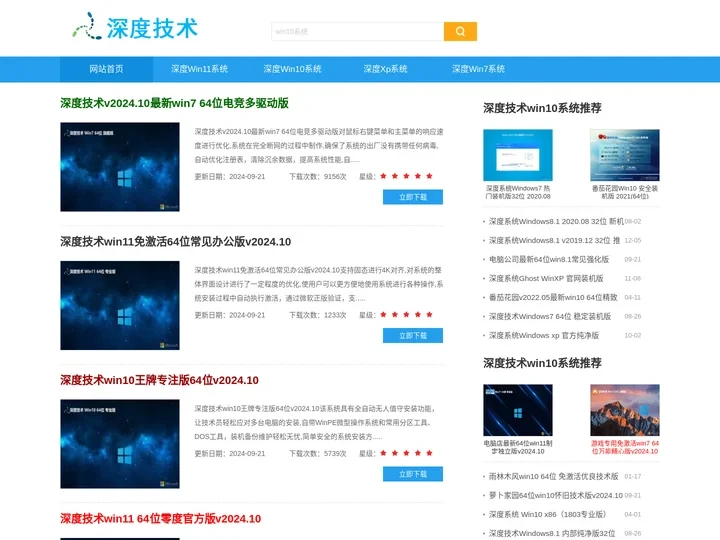
Task: Open the 深度Win11系统 nav tab
Action: tap(199, 69)
